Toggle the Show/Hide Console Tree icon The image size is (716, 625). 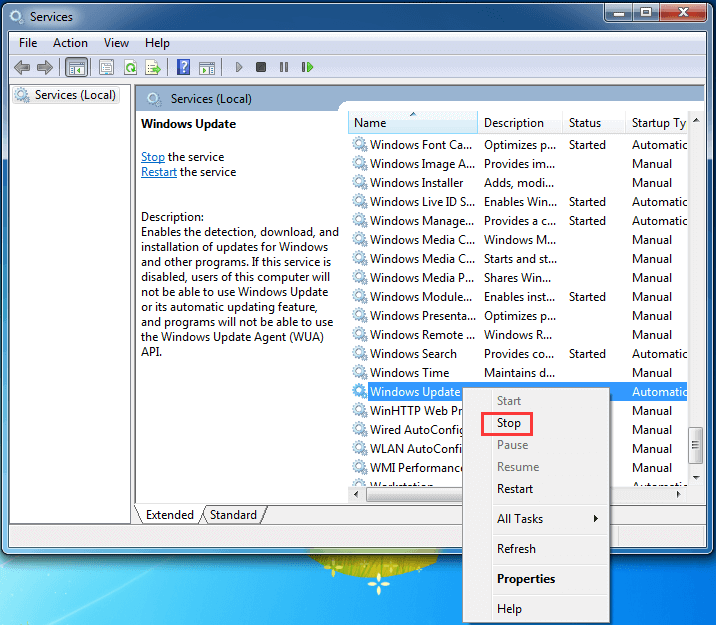point(76,68)
